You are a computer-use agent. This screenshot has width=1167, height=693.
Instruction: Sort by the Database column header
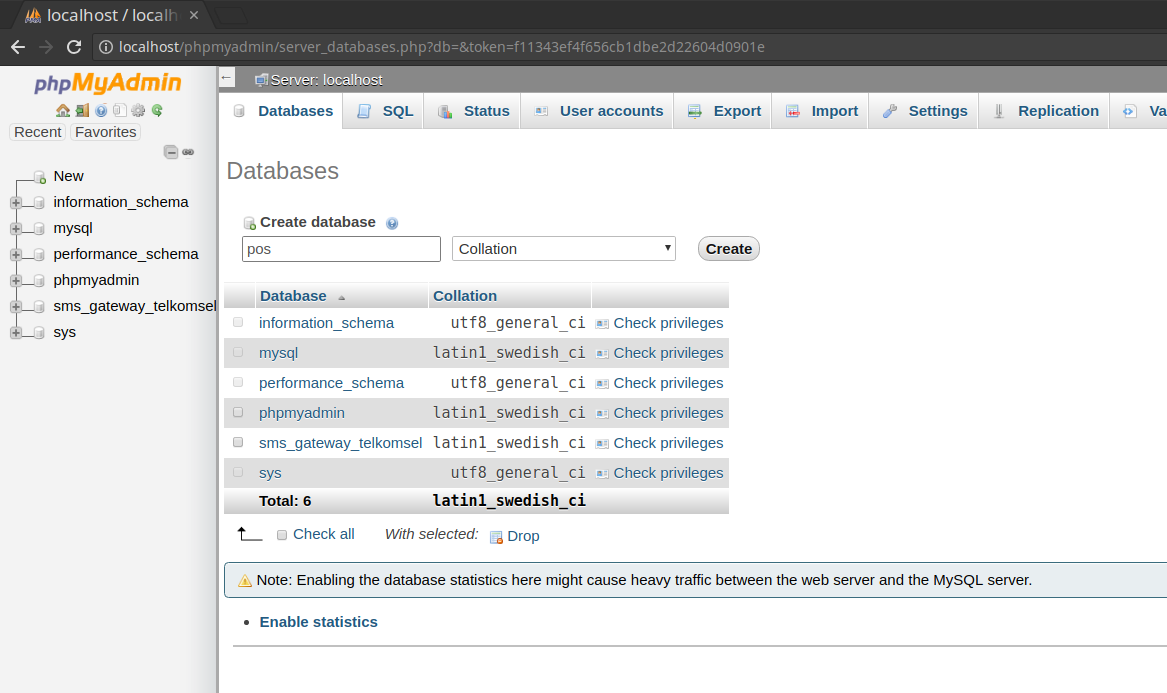[292, 295]
